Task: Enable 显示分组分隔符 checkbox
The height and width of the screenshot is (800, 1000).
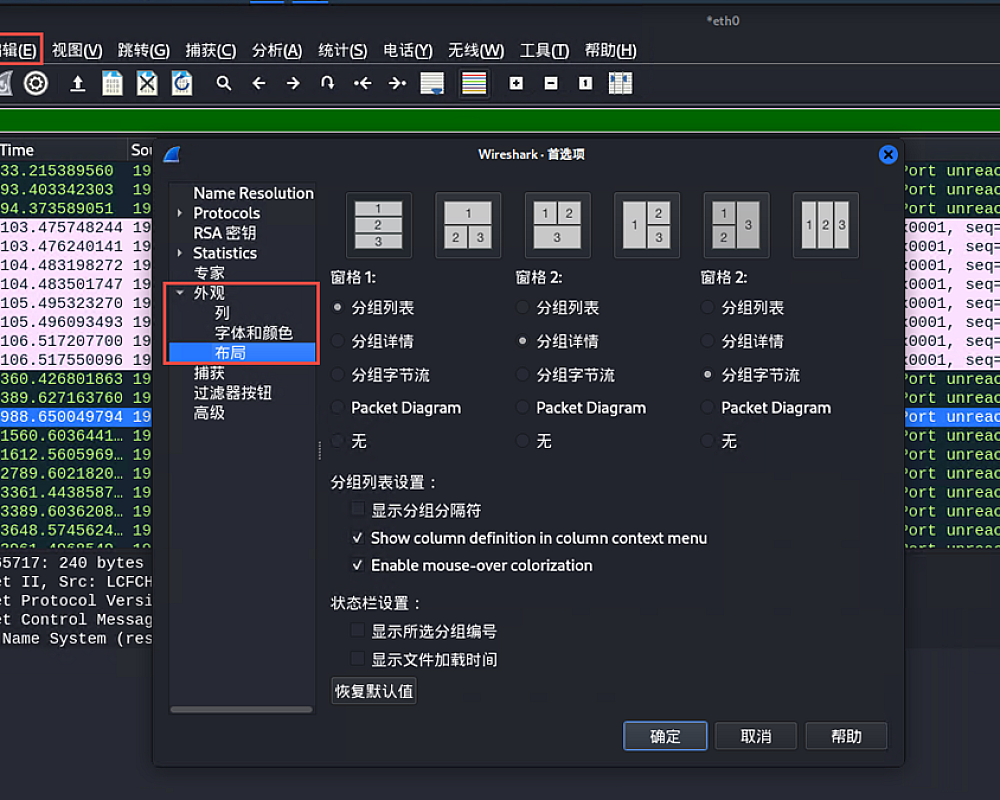Action: click(x=358, y=510)
